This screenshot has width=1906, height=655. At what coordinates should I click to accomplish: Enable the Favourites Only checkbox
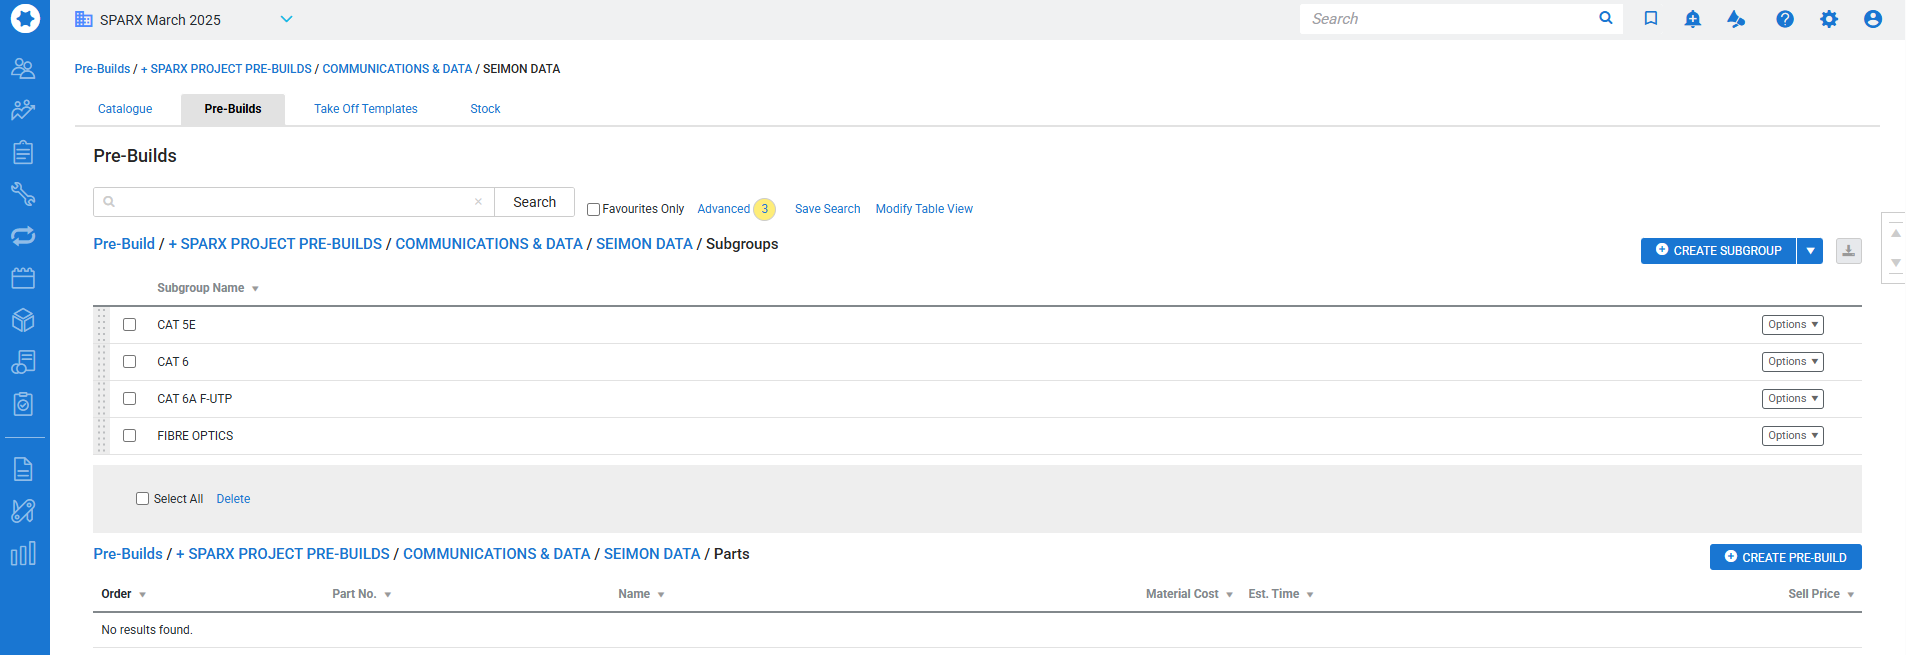[x=594, y=210]
